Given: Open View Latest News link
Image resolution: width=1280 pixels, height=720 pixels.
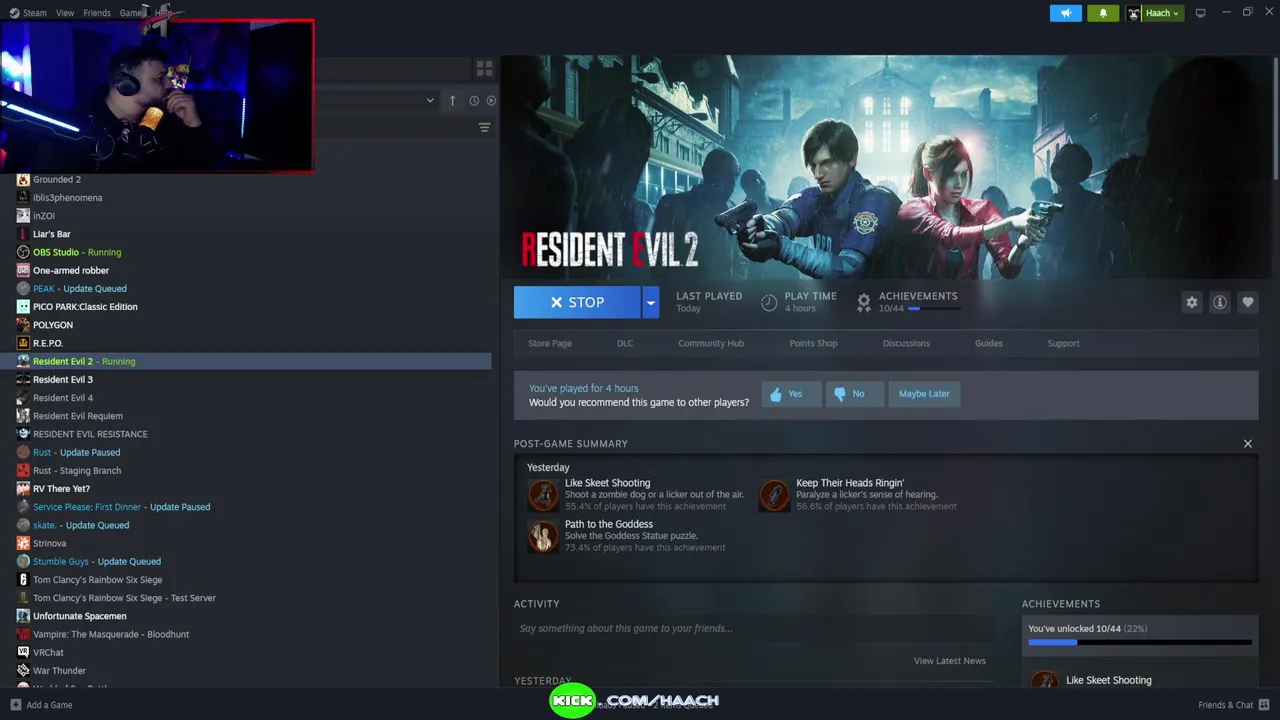Looking at the screenshot, I should 949,661.
